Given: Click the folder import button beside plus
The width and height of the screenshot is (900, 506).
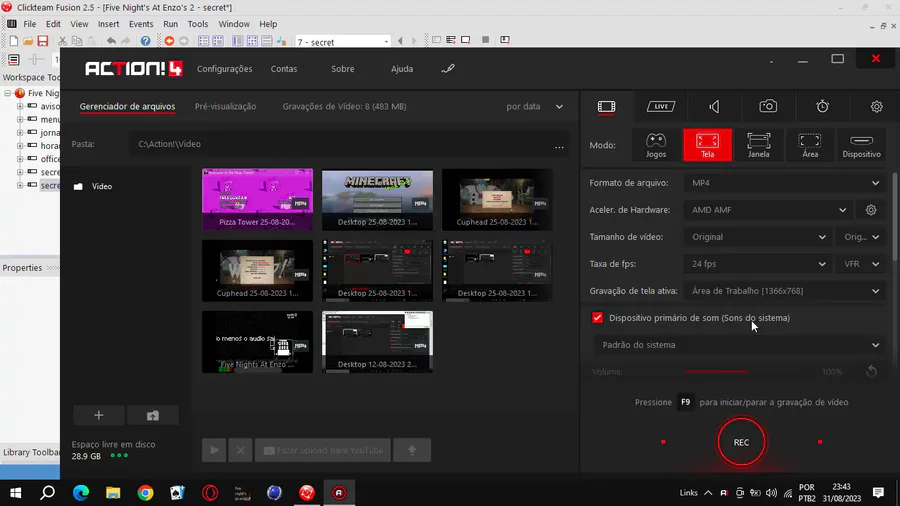Looking at the screenshot, I should coord(153,415).
